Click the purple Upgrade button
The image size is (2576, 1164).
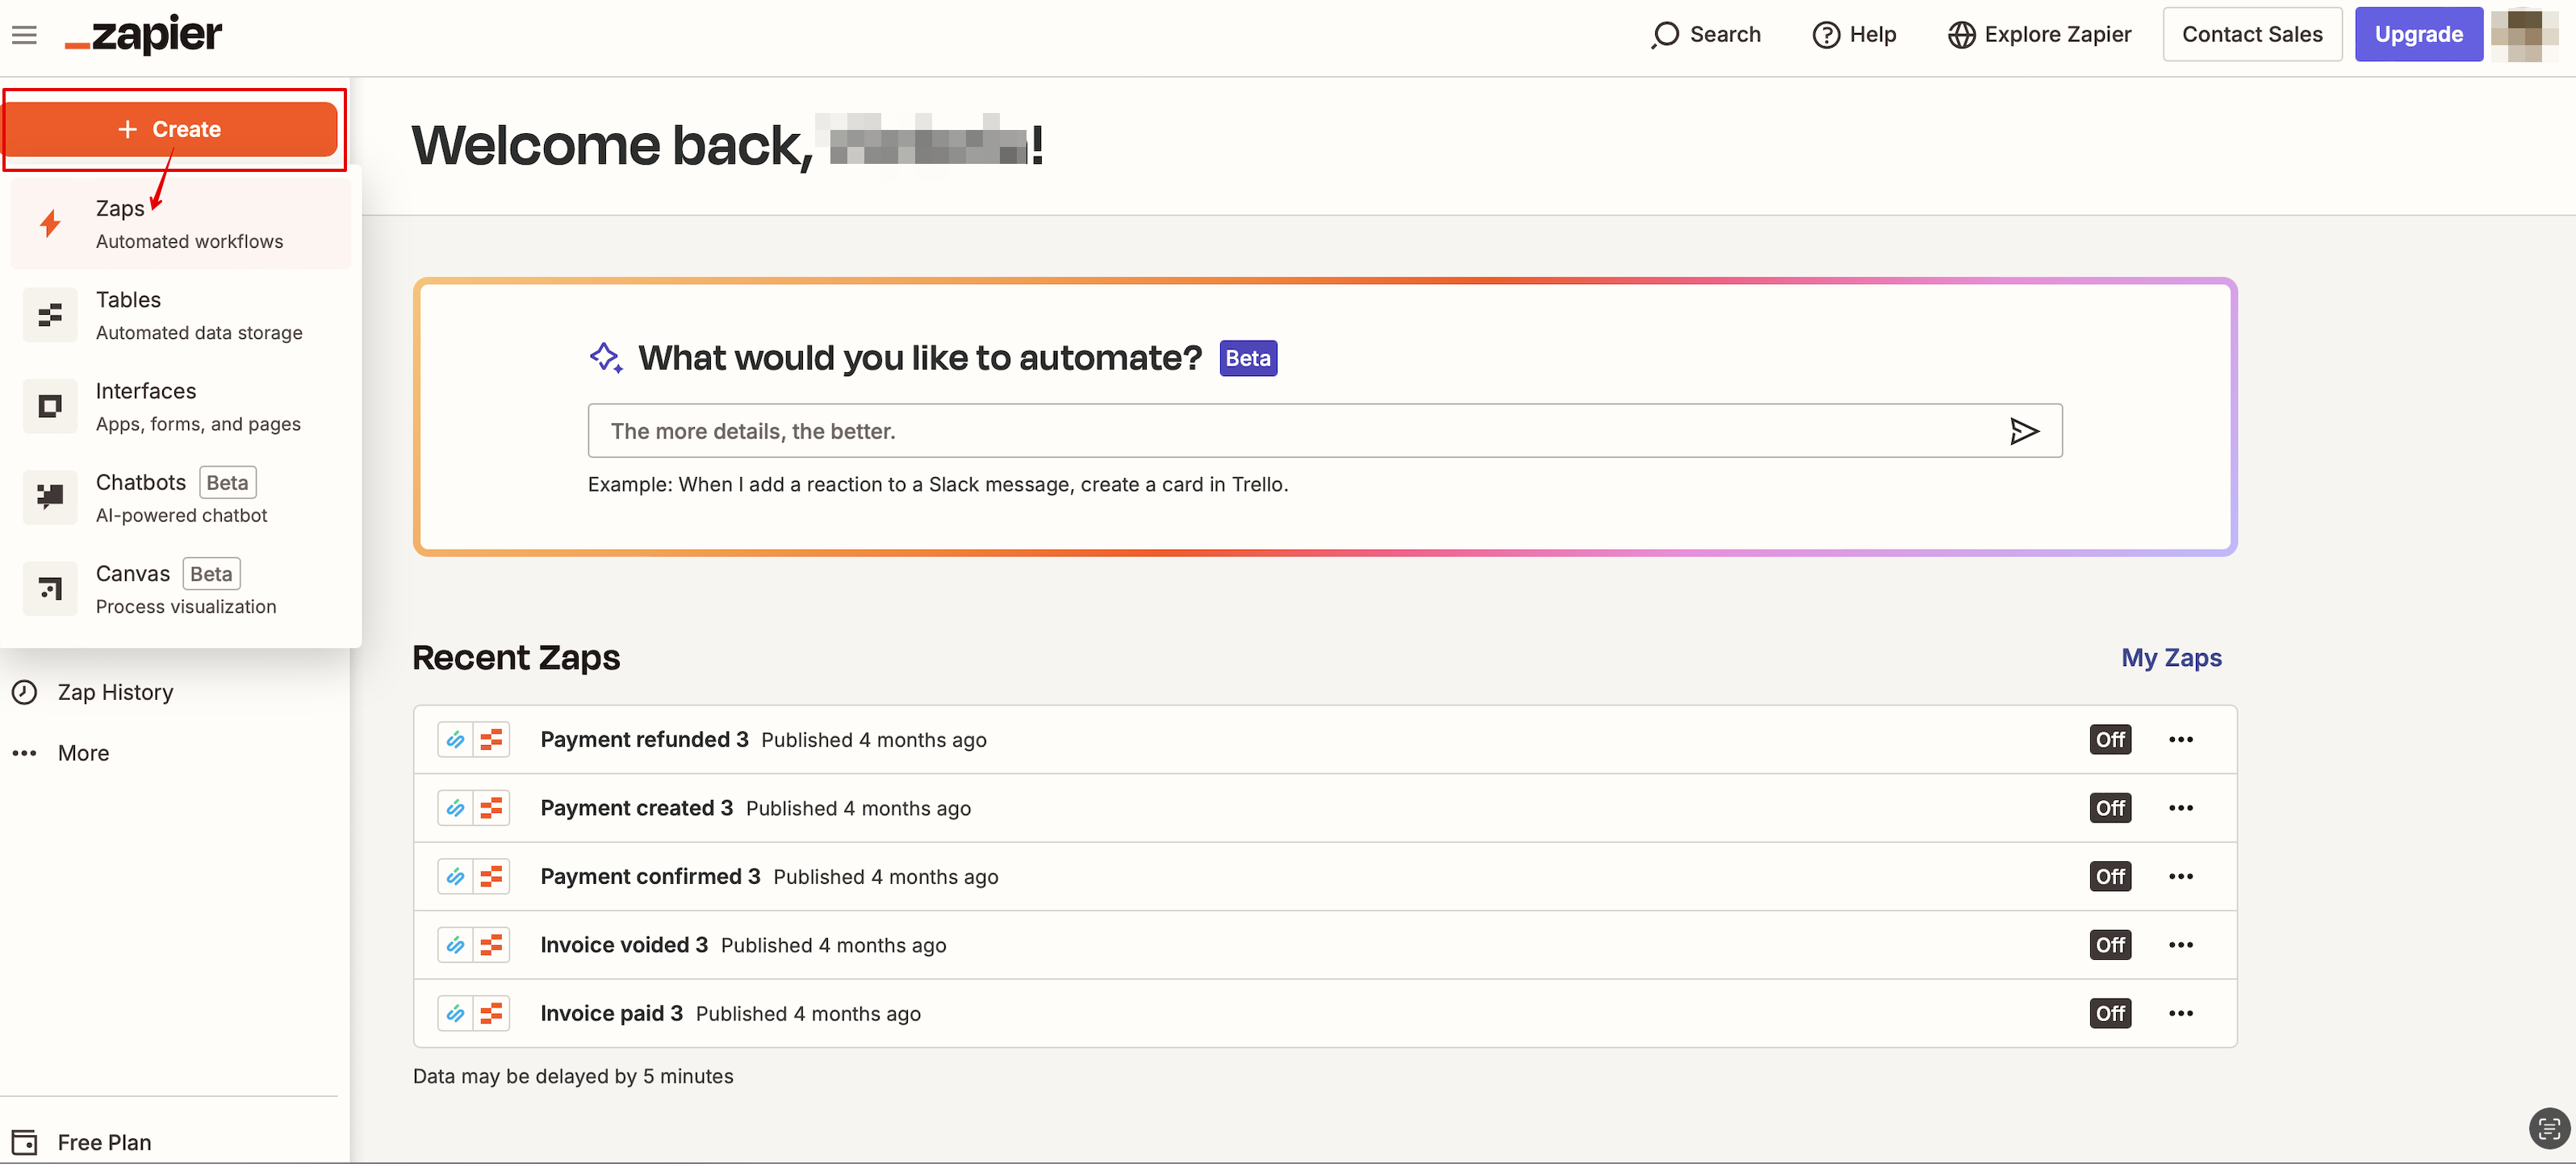pos(2418,35)
